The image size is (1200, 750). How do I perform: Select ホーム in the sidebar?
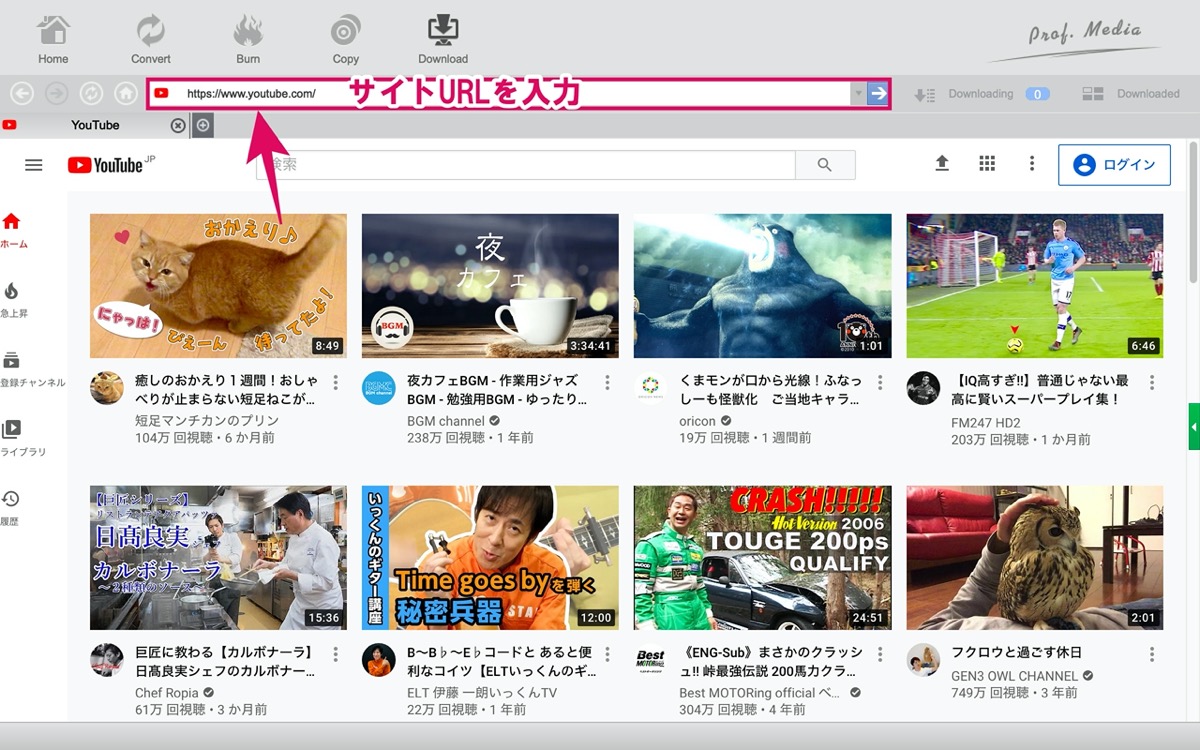click(x=13, y=230)
